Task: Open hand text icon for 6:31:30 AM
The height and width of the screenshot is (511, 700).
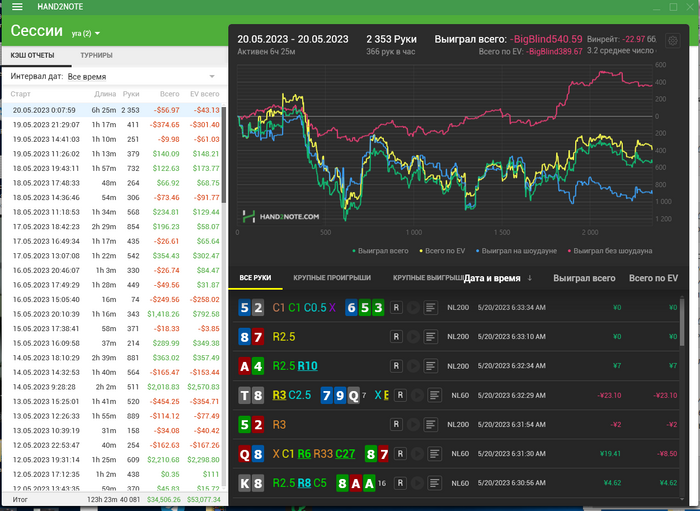Action: click(434, 454)
